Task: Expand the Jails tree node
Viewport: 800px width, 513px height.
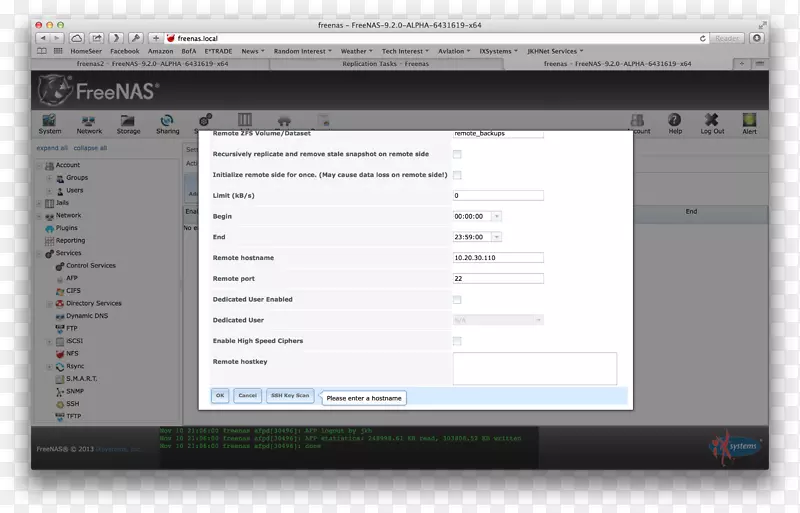Action: coord(40,203)
